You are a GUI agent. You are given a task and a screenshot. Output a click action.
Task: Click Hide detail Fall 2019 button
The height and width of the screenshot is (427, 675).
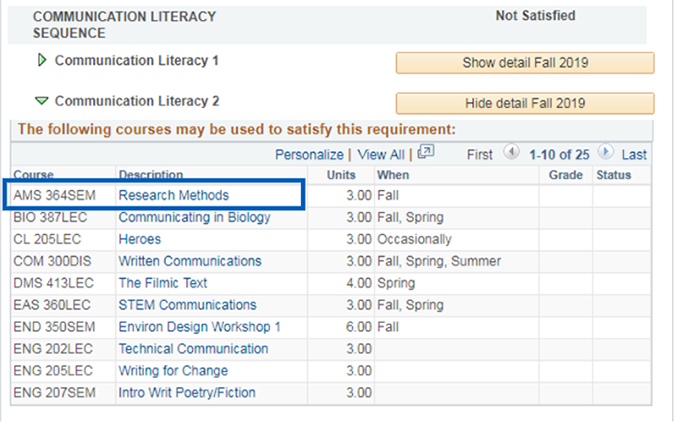click(525, 103)
